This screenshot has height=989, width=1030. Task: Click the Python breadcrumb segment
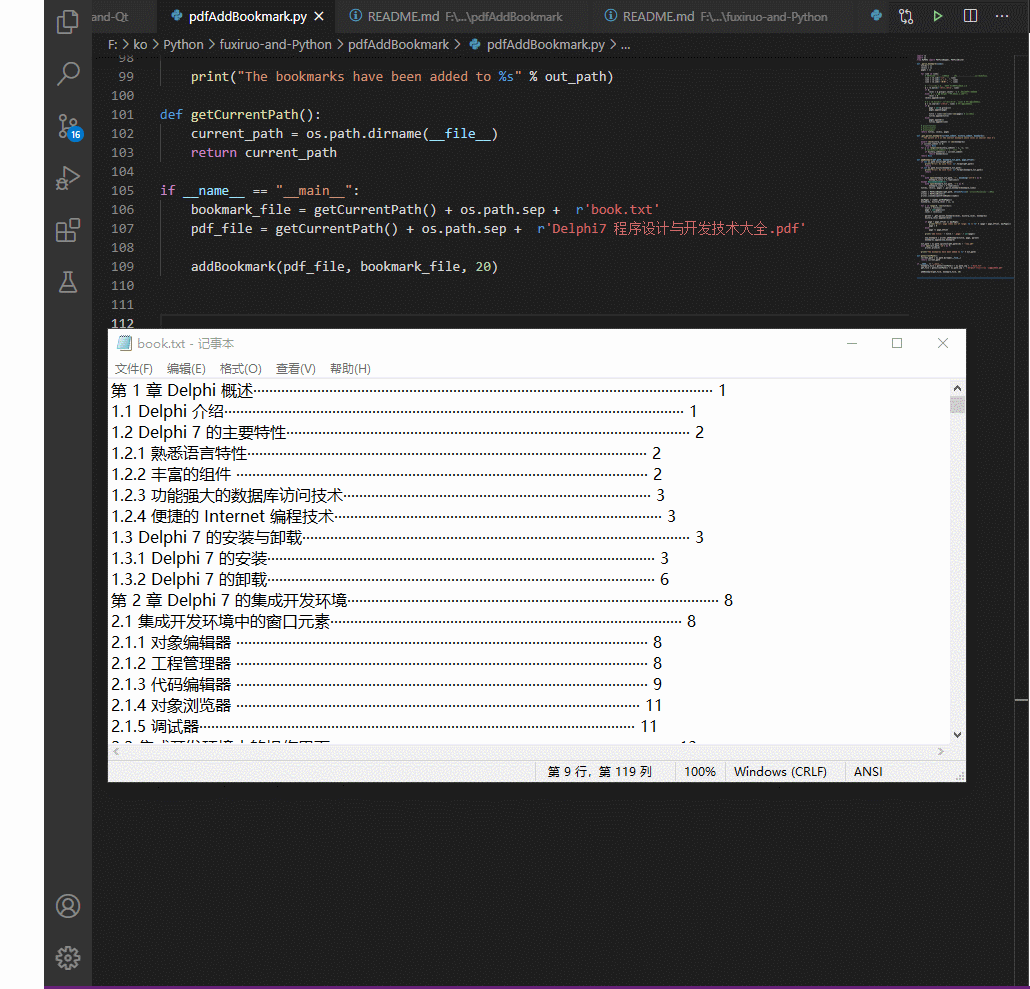point(183,44)
